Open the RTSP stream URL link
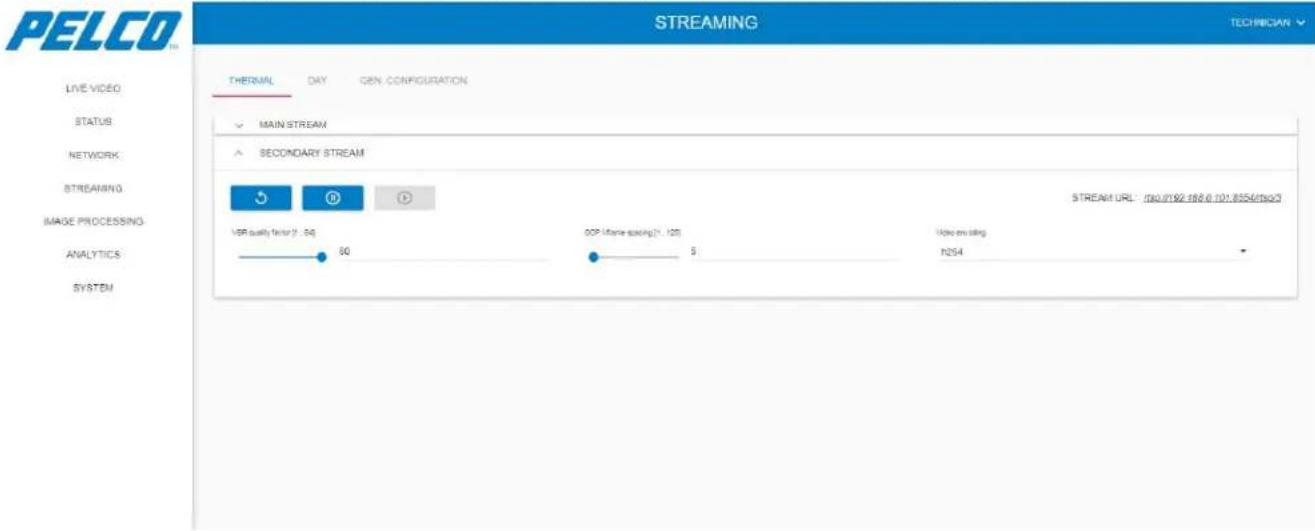This screenshot has height=531, width=1315. [x=1212, y=198]
